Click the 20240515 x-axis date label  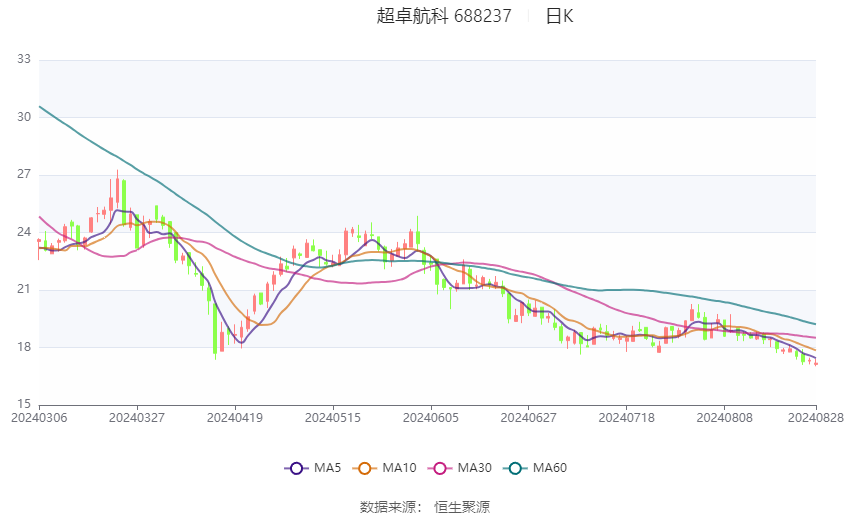(x=333, y=418)
